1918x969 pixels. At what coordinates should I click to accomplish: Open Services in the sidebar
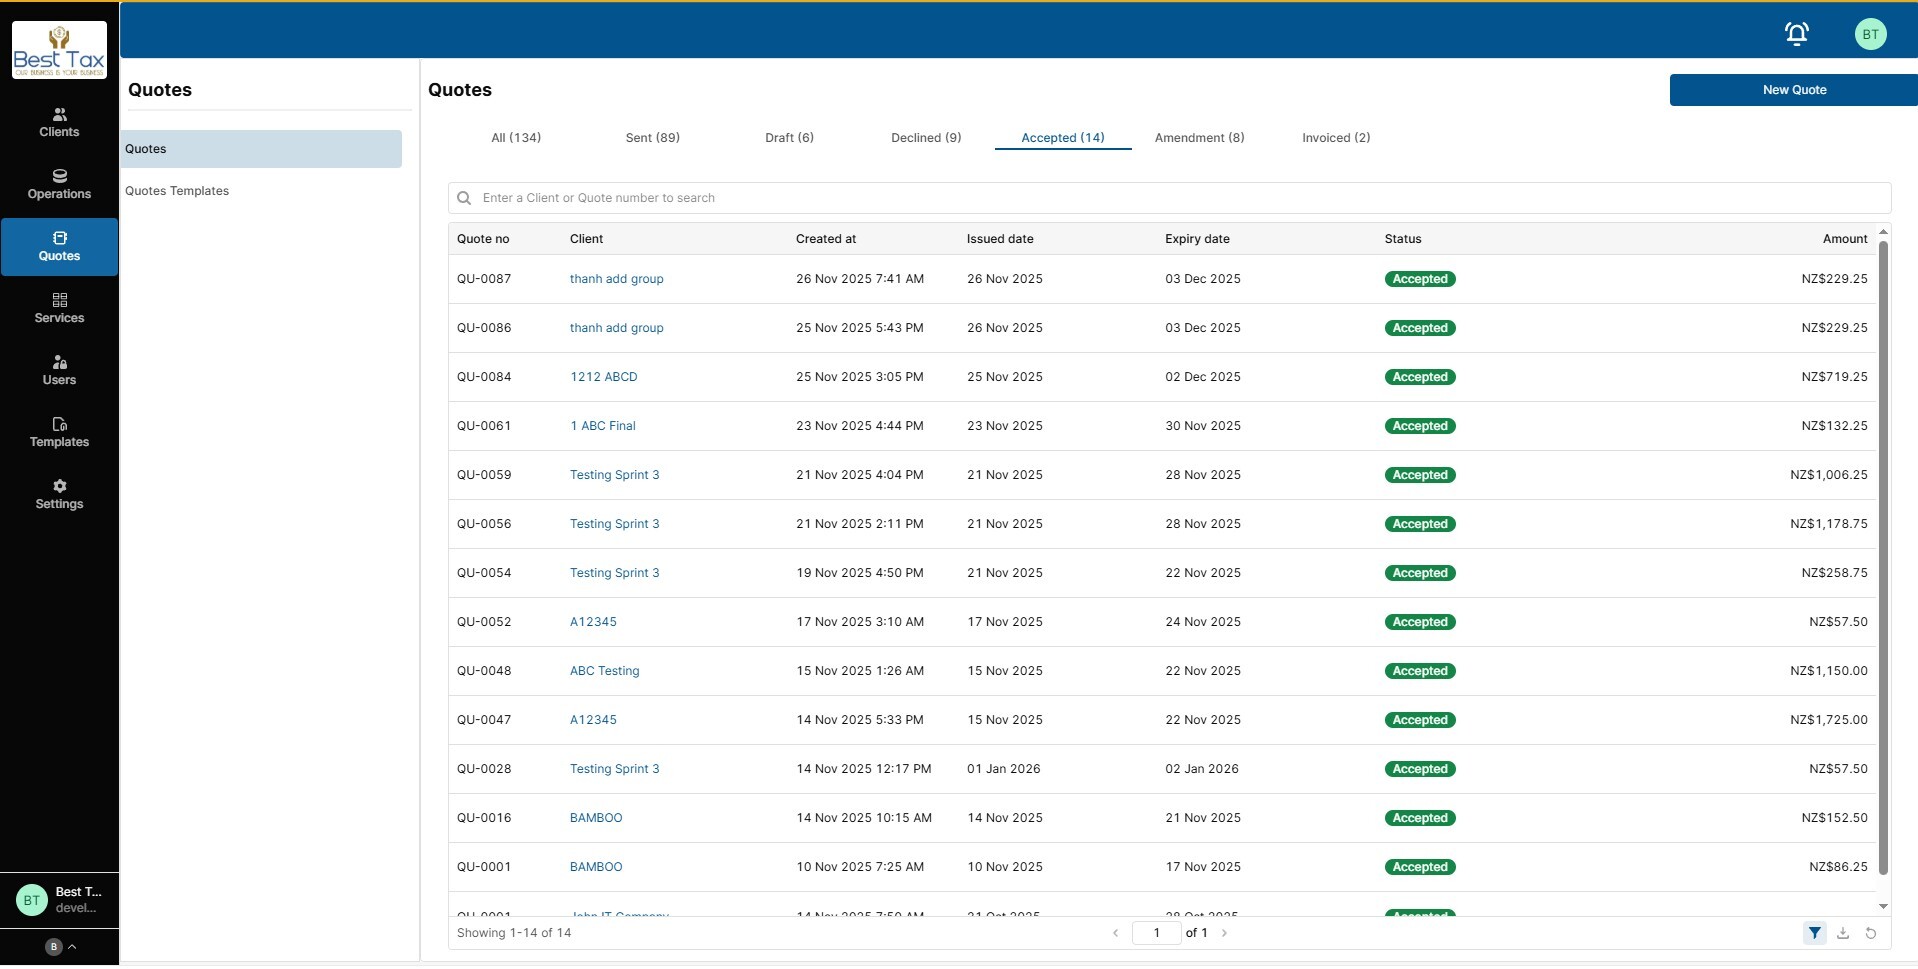click(59, 308)
